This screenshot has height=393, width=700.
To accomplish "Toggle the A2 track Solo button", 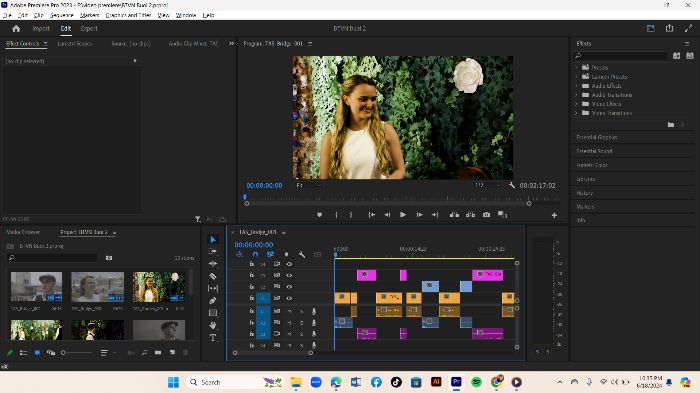I will point(301,322).
